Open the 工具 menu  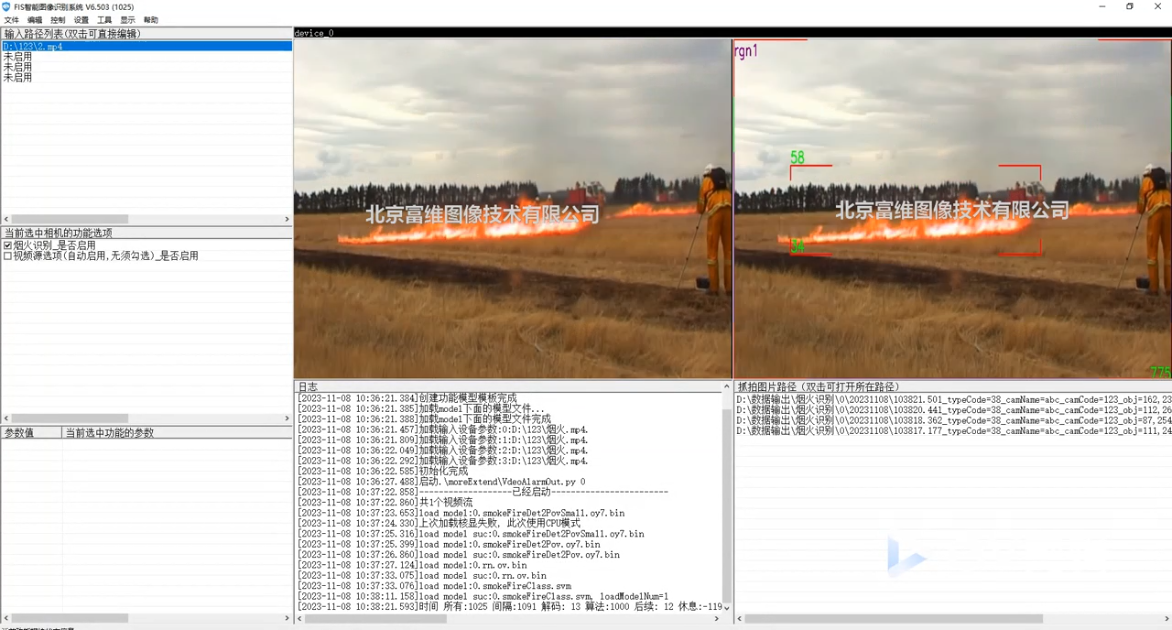click(105, 20)
